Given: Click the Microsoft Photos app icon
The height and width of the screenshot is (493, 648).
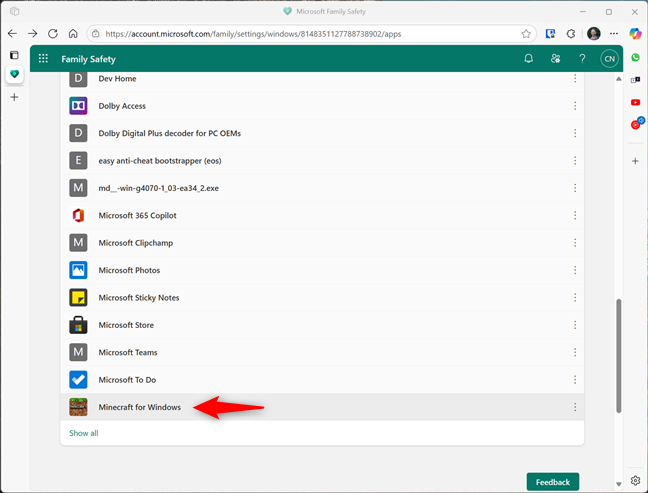Looking at the screenshot, I should [78, 270].
